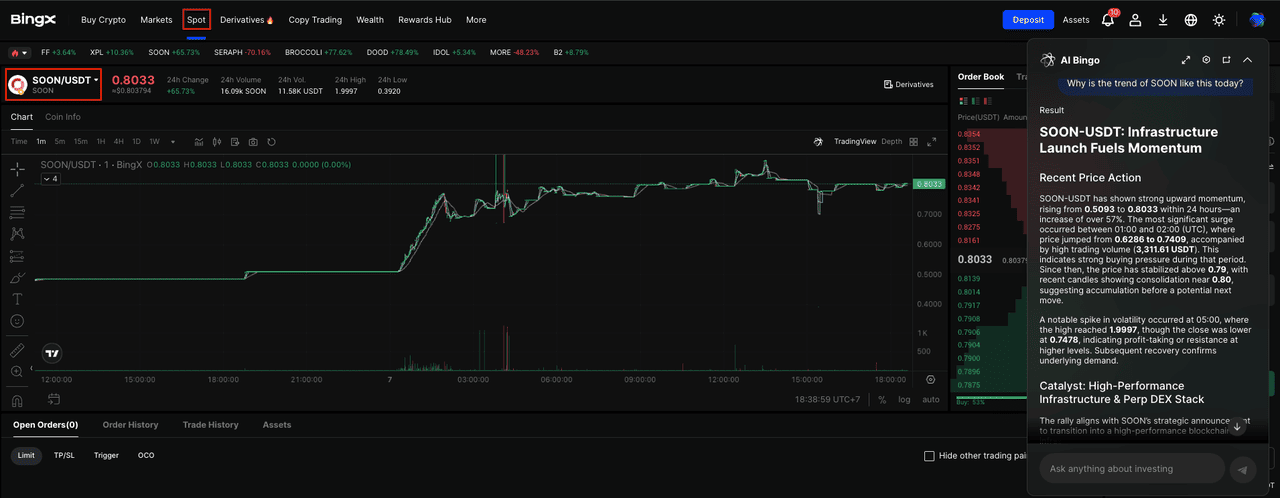Open the notifications bell
The height and width of the screenshot is (498, 1280).
[1107, 19]
